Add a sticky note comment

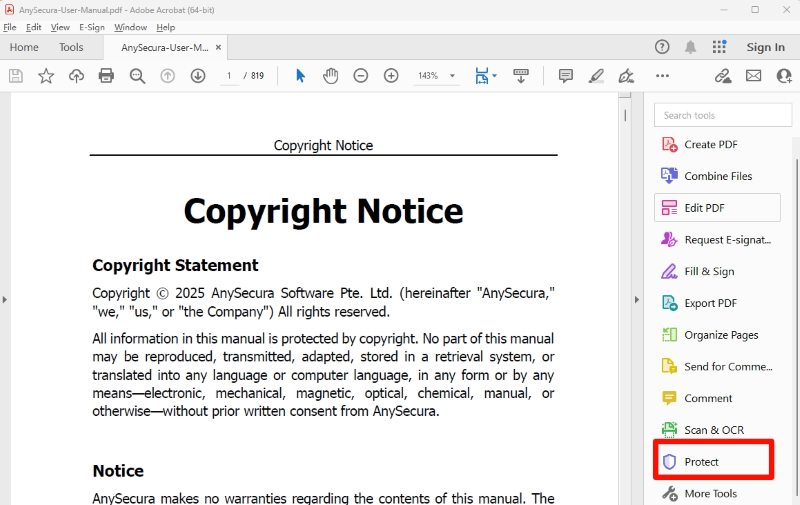tap(565, 76)
